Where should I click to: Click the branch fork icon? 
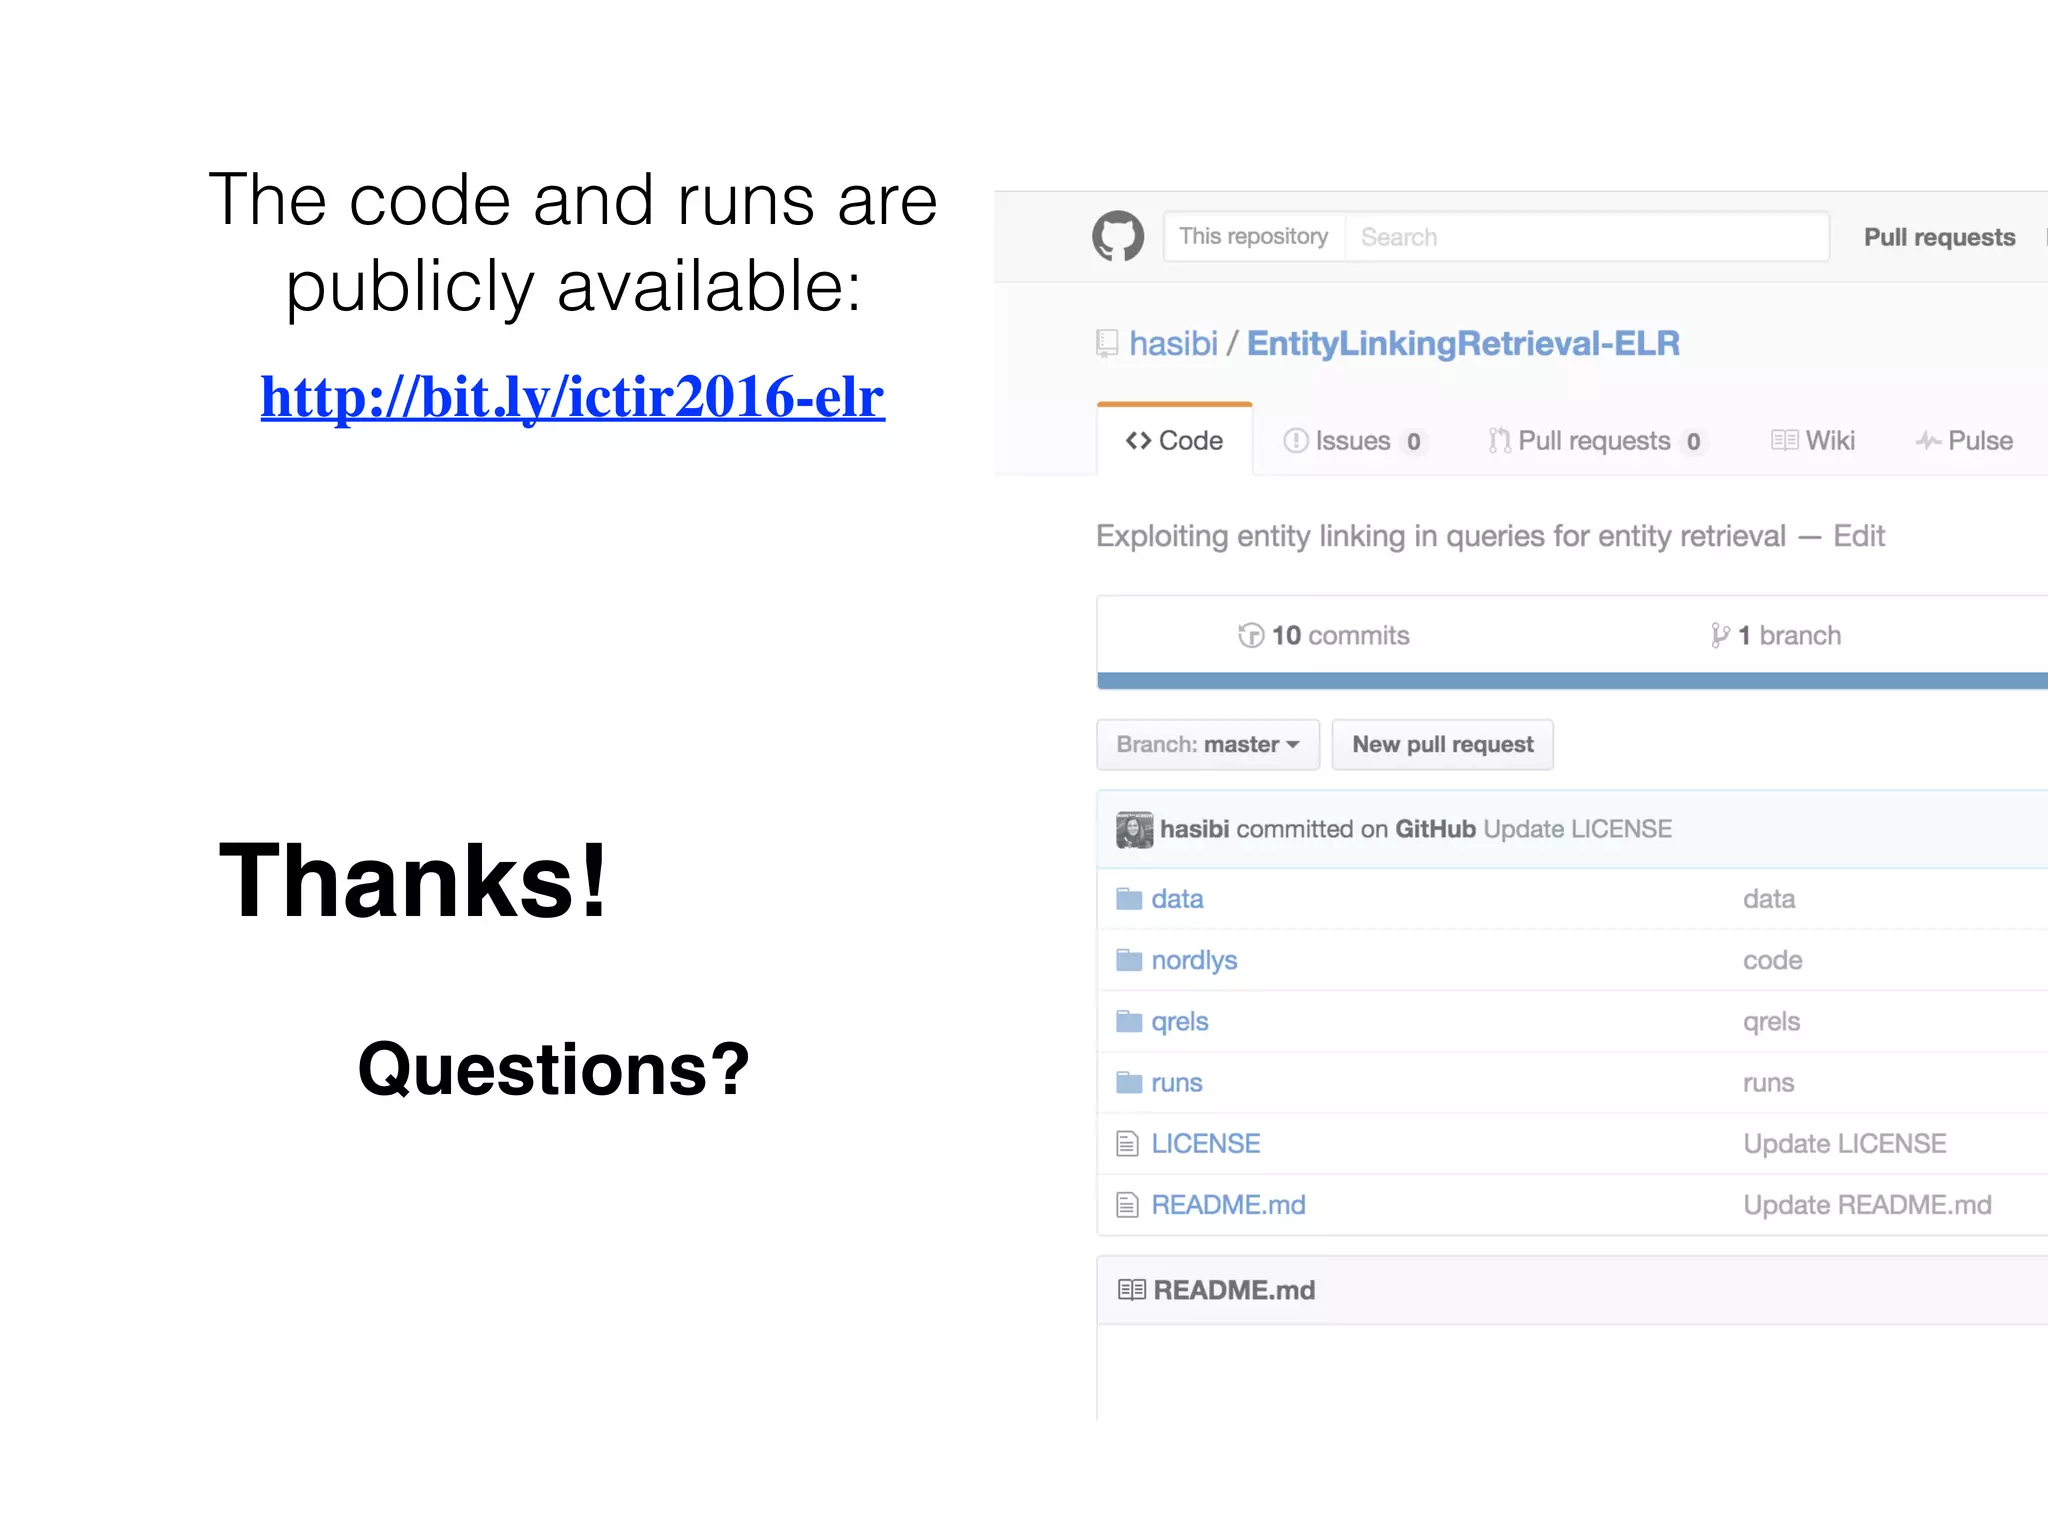tap(1720, 636)
